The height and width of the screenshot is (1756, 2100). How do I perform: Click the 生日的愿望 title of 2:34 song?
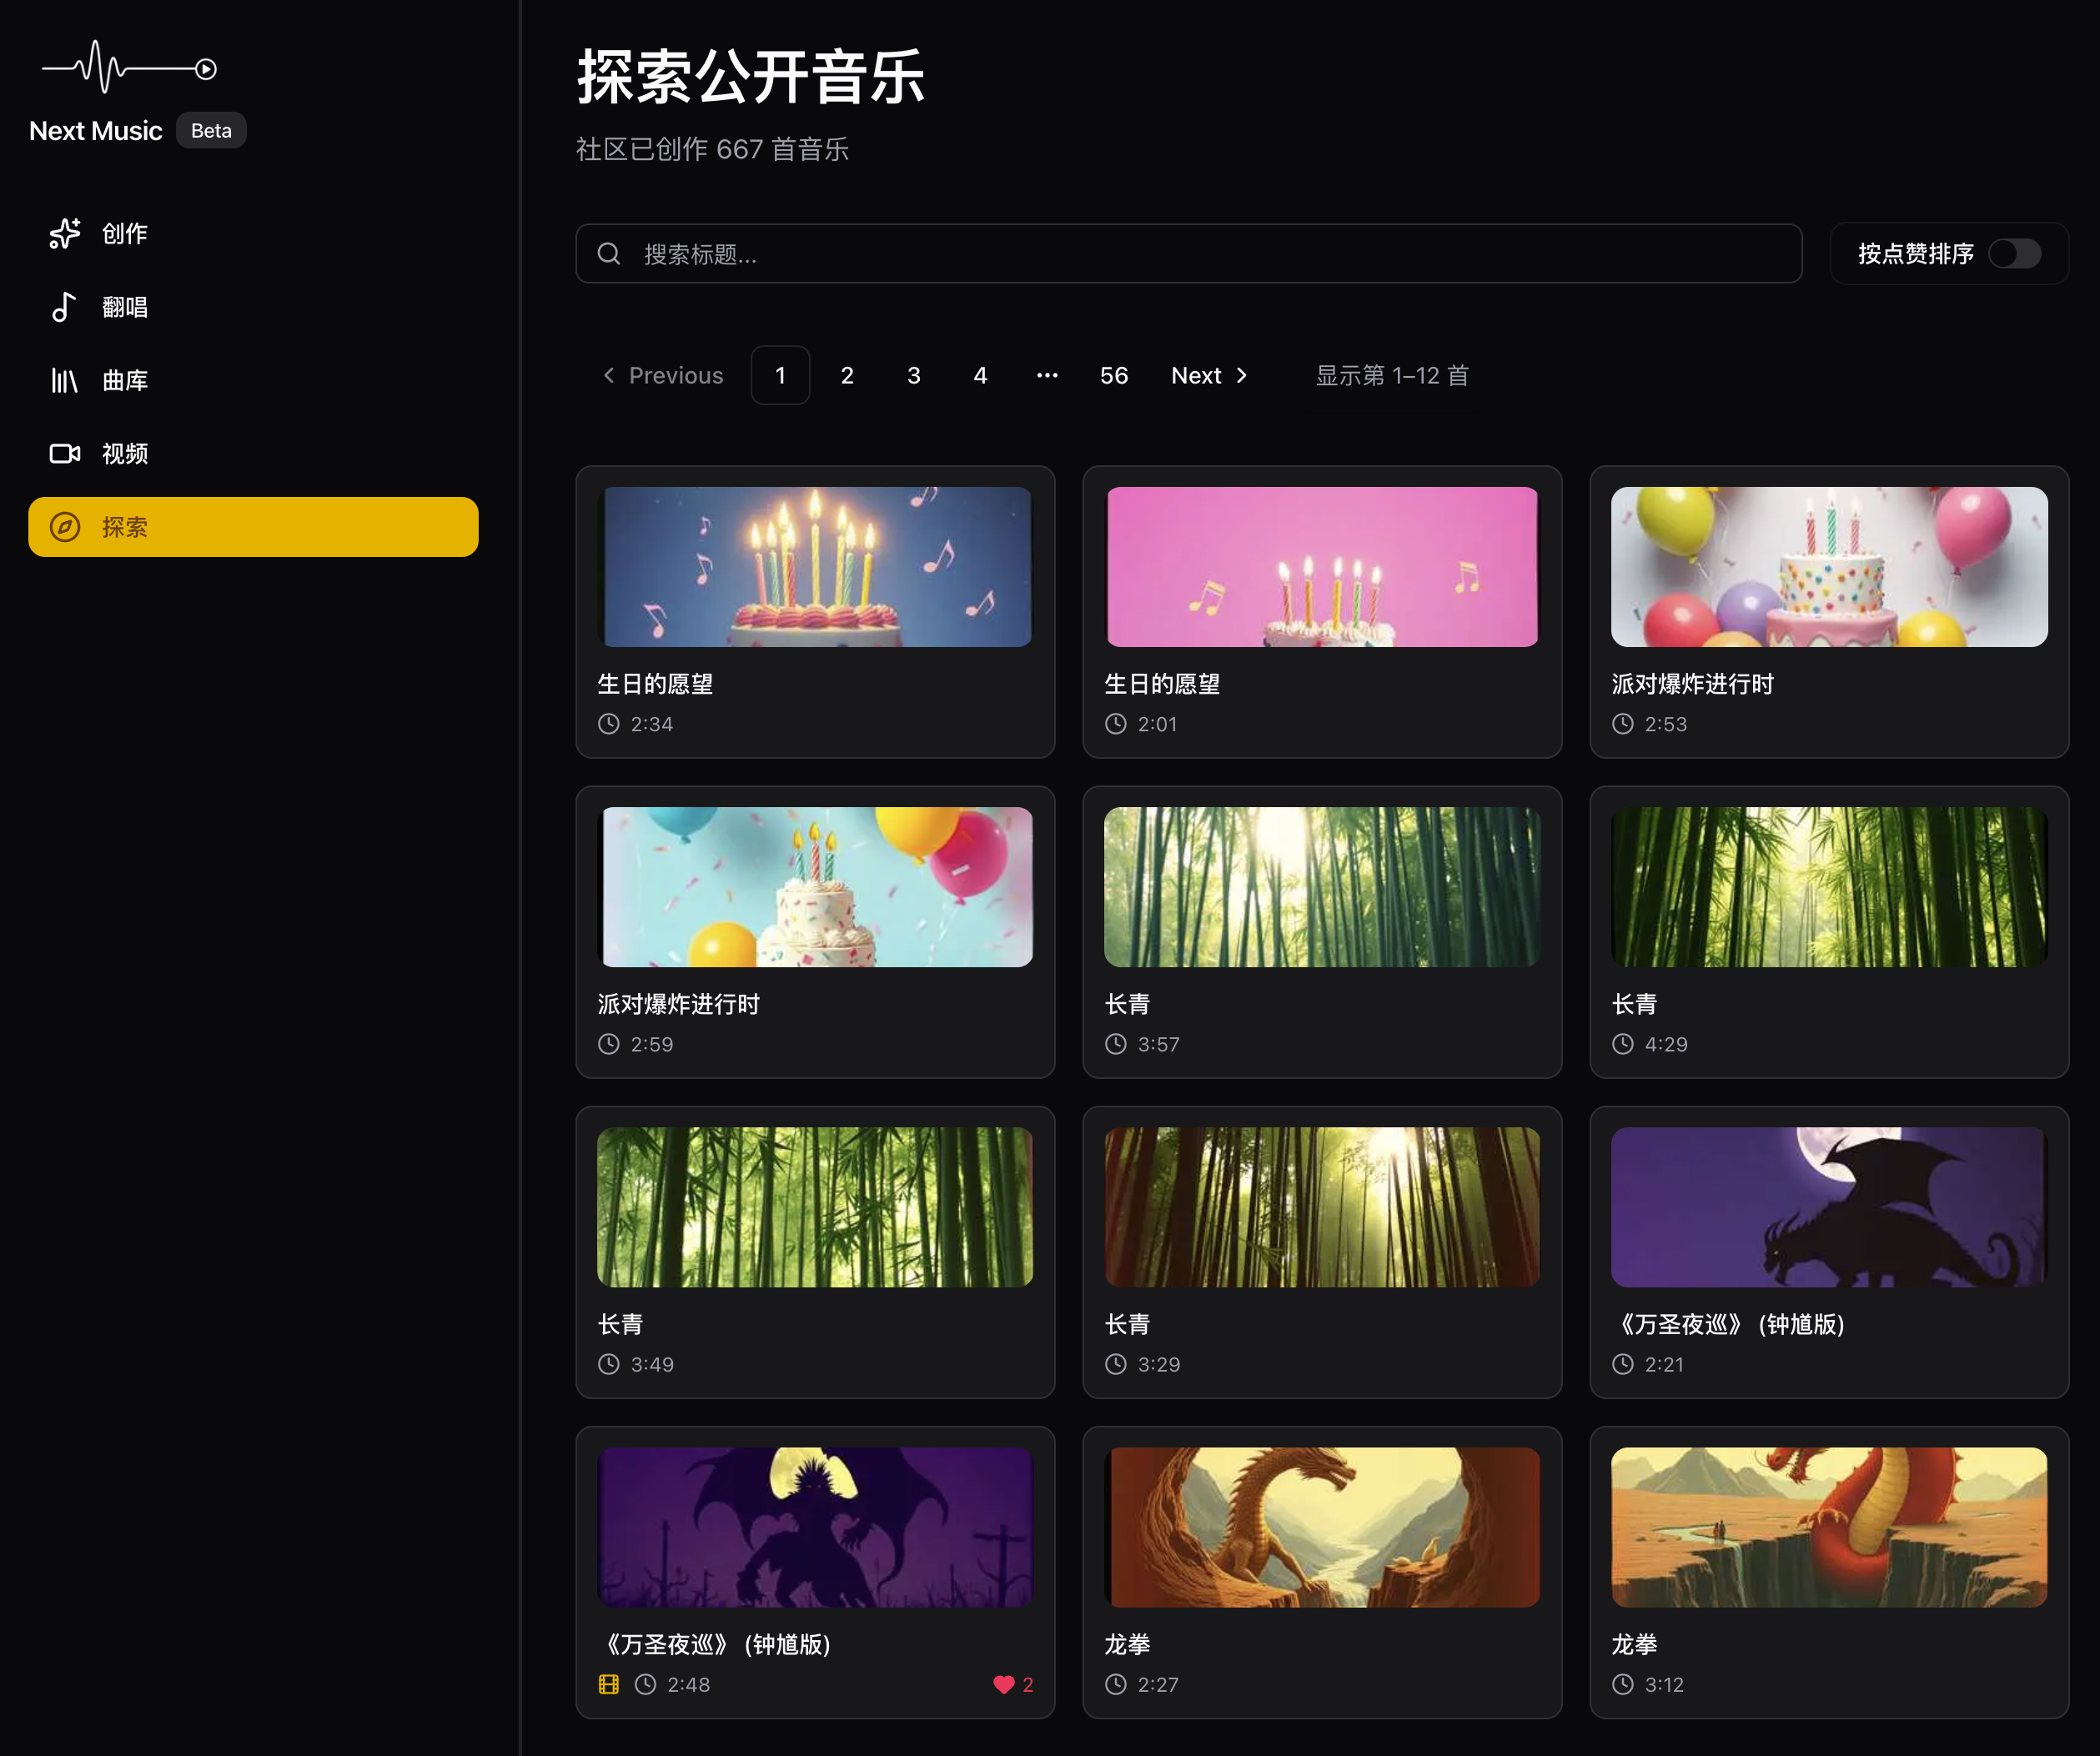click(655, 684)
